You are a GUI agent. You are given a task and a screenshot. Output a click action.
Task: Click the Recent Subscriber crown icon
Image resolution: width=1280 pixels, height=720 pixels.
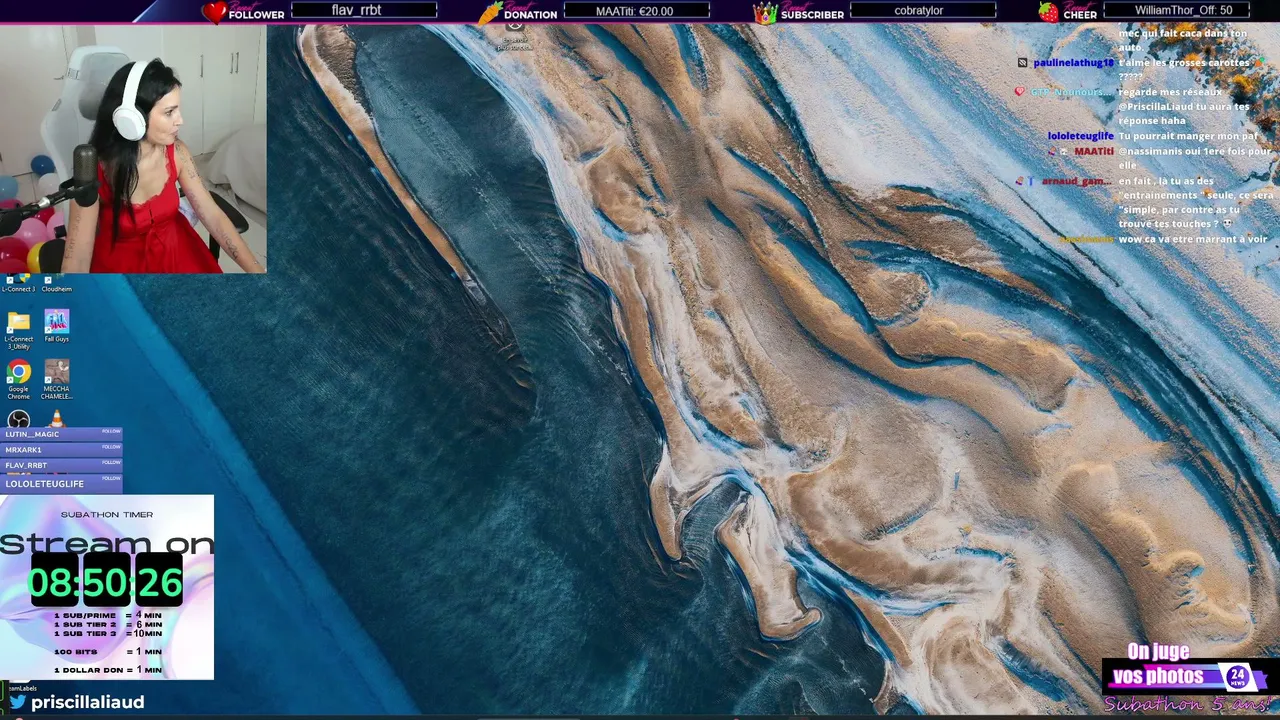click(x=765, y=12)
